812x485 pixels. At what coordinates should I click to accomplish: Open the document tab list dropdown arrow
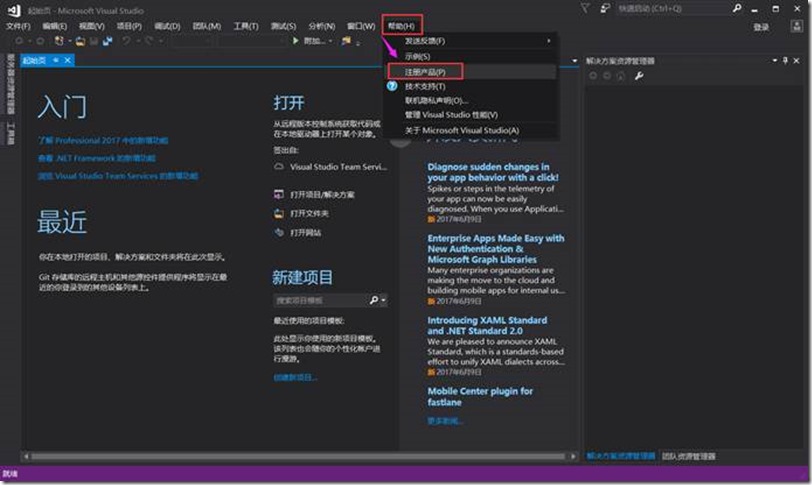tap(574, 61)
